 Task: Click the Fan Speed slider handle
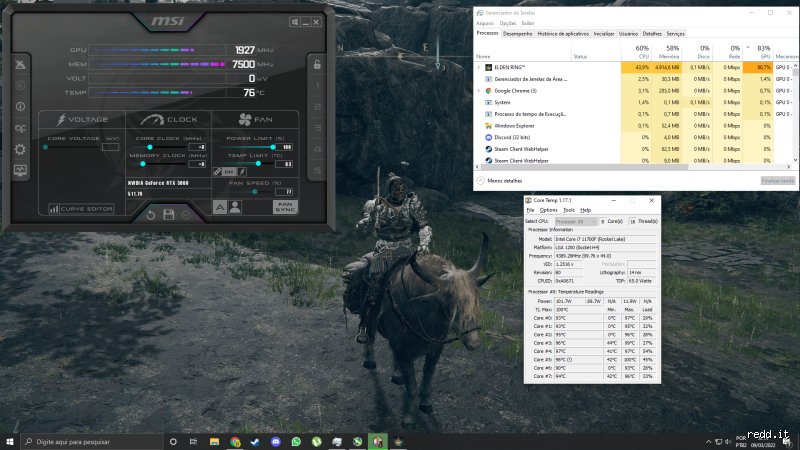255,192
